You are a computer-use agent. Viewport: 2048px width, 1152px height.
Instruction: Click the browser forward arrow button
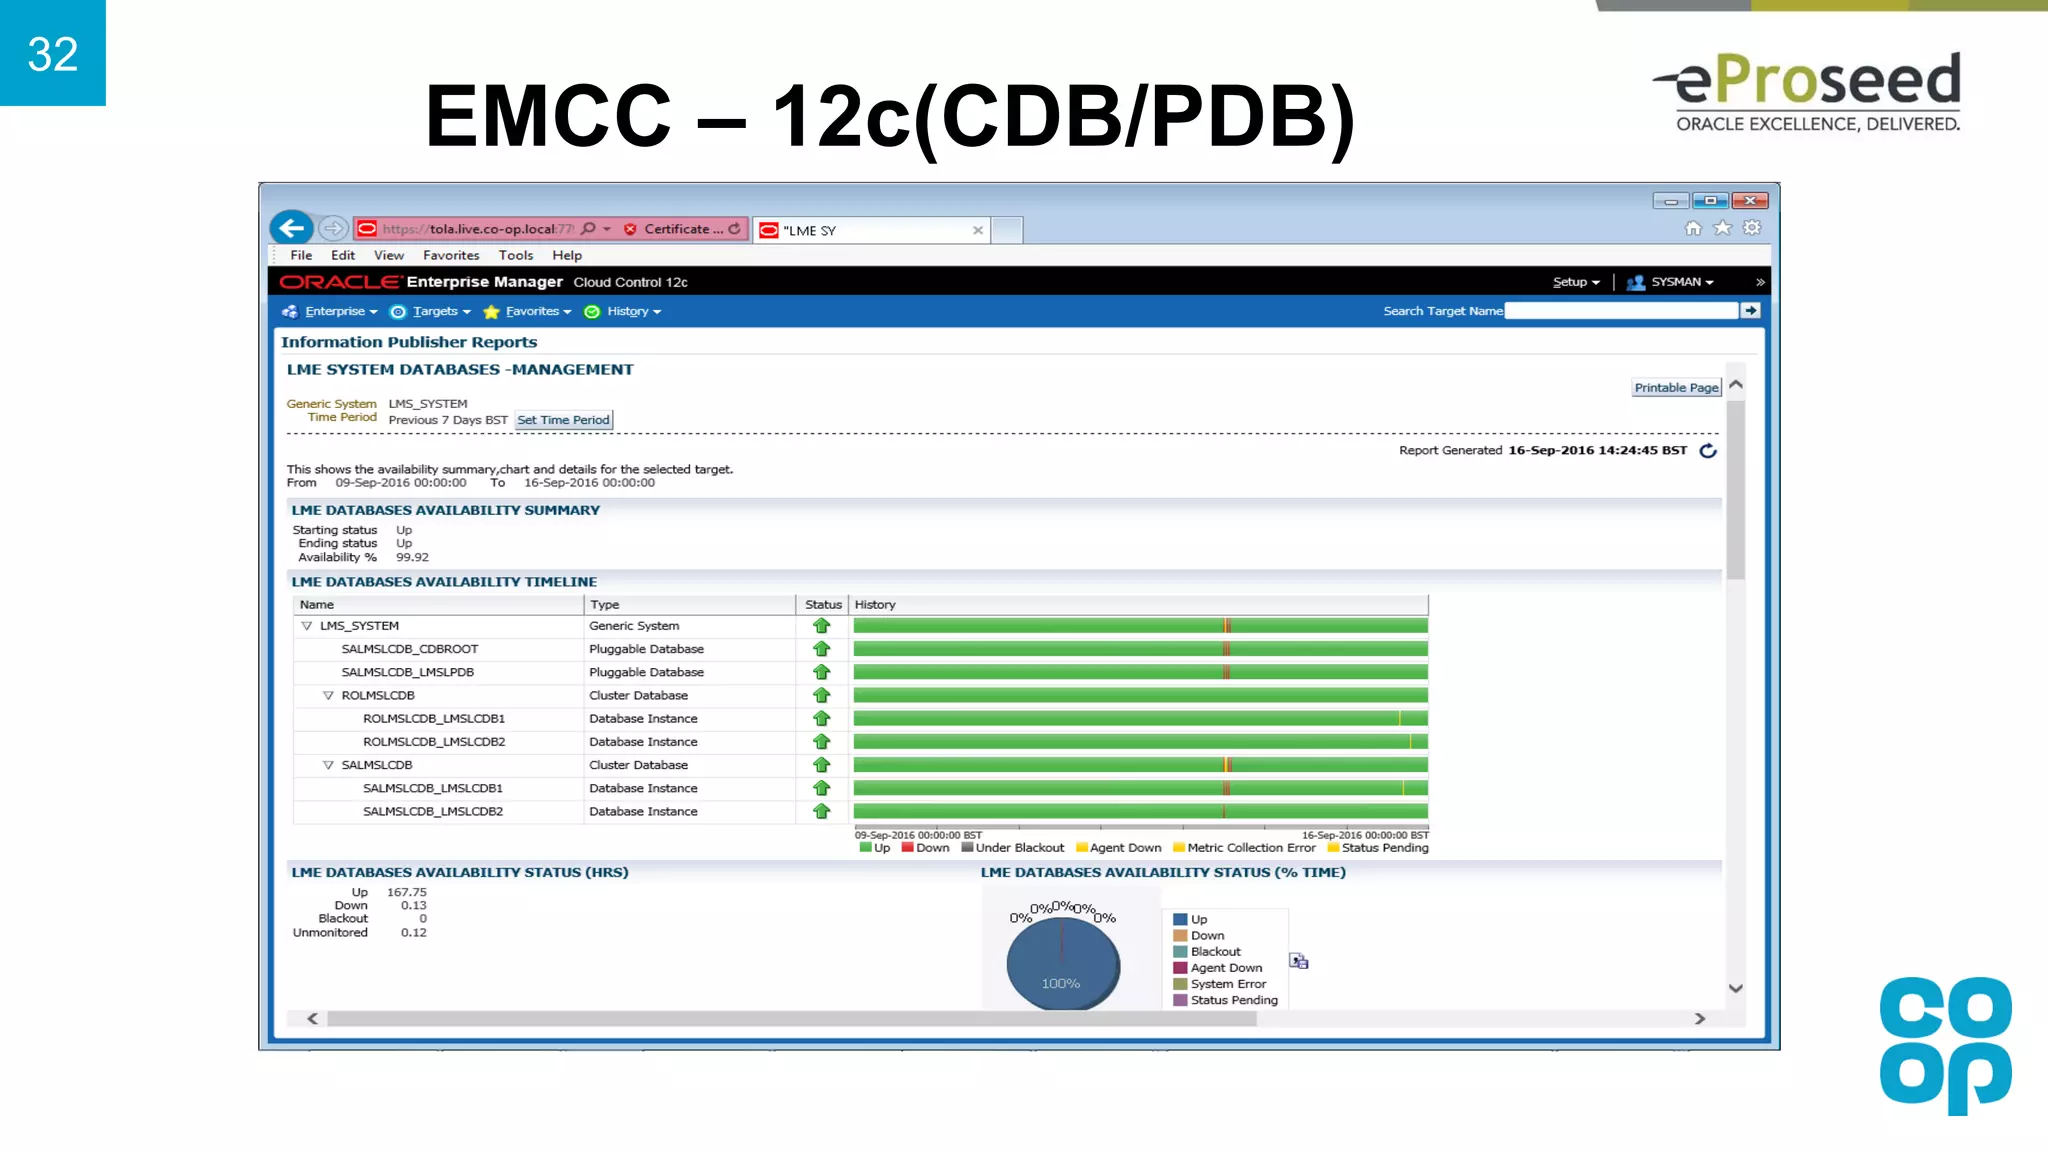coord(333,229)
